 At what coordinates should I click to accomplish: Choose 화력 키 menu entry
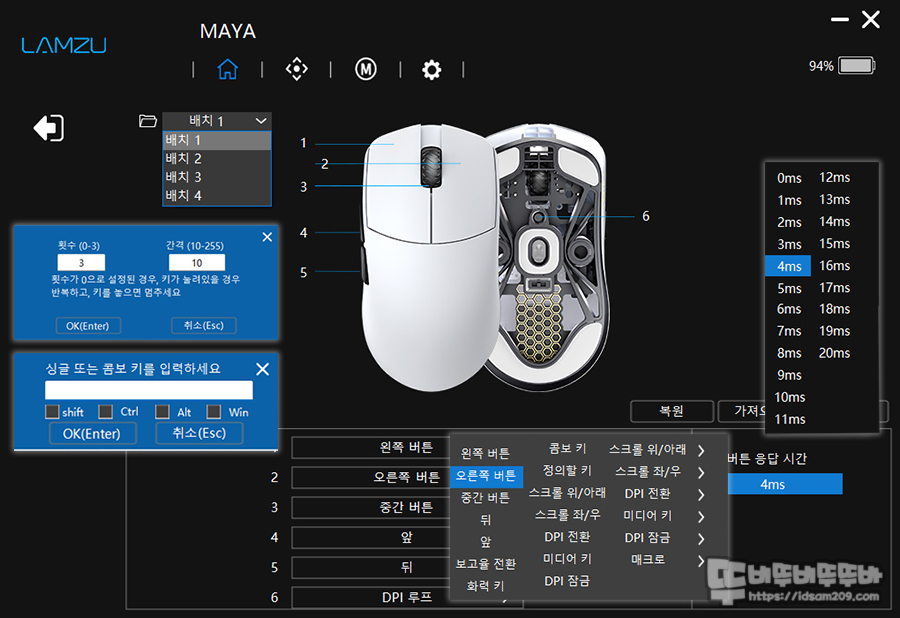point(486,586)
